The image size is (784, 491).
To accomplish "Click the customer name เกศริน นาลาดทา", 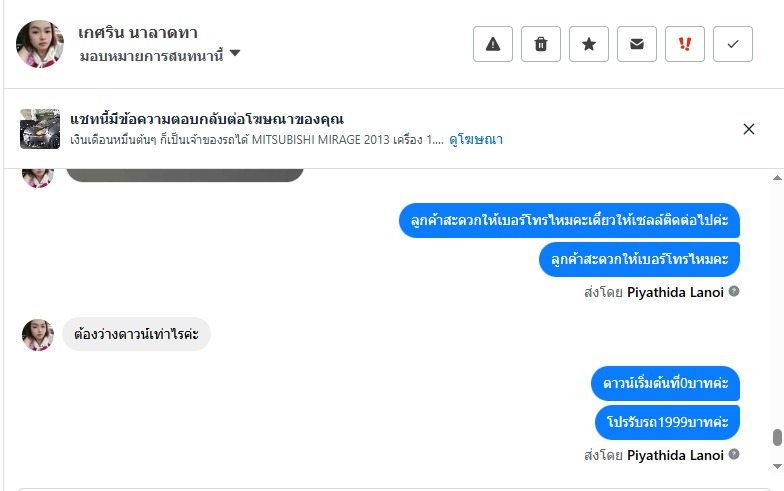I will tap(137, 33).
